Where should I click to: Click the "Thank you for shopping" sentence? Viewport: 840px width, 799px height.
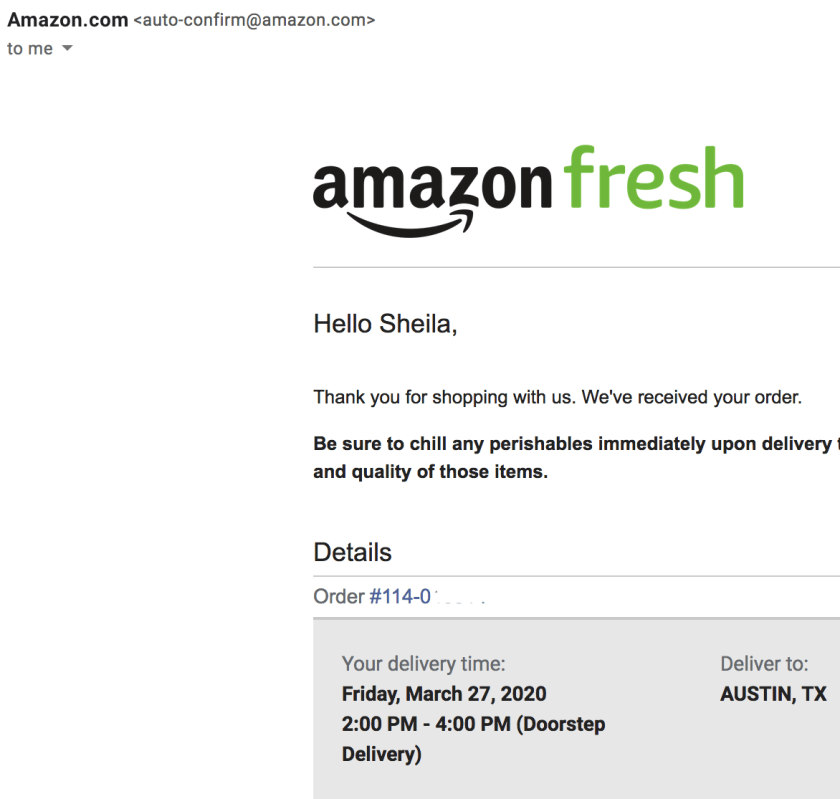pos(557,397)
